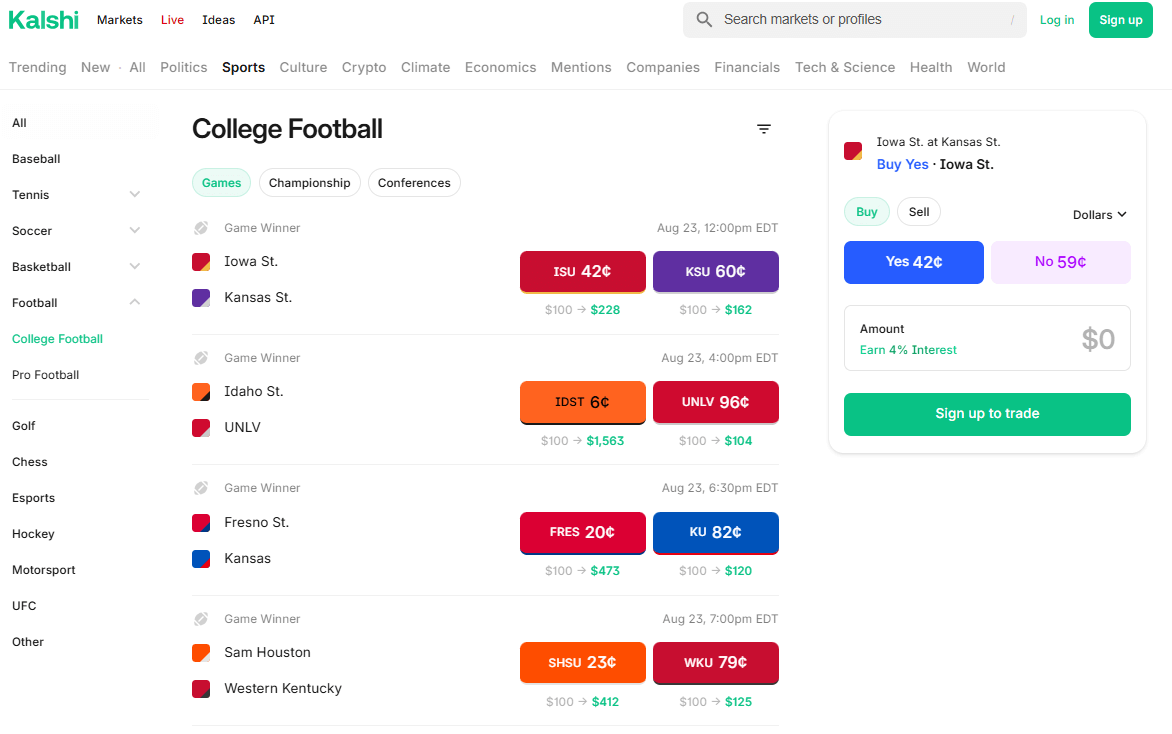Go to the Economics category
This screenshot has width=1172, height=734.
click(x=500, y=67)
